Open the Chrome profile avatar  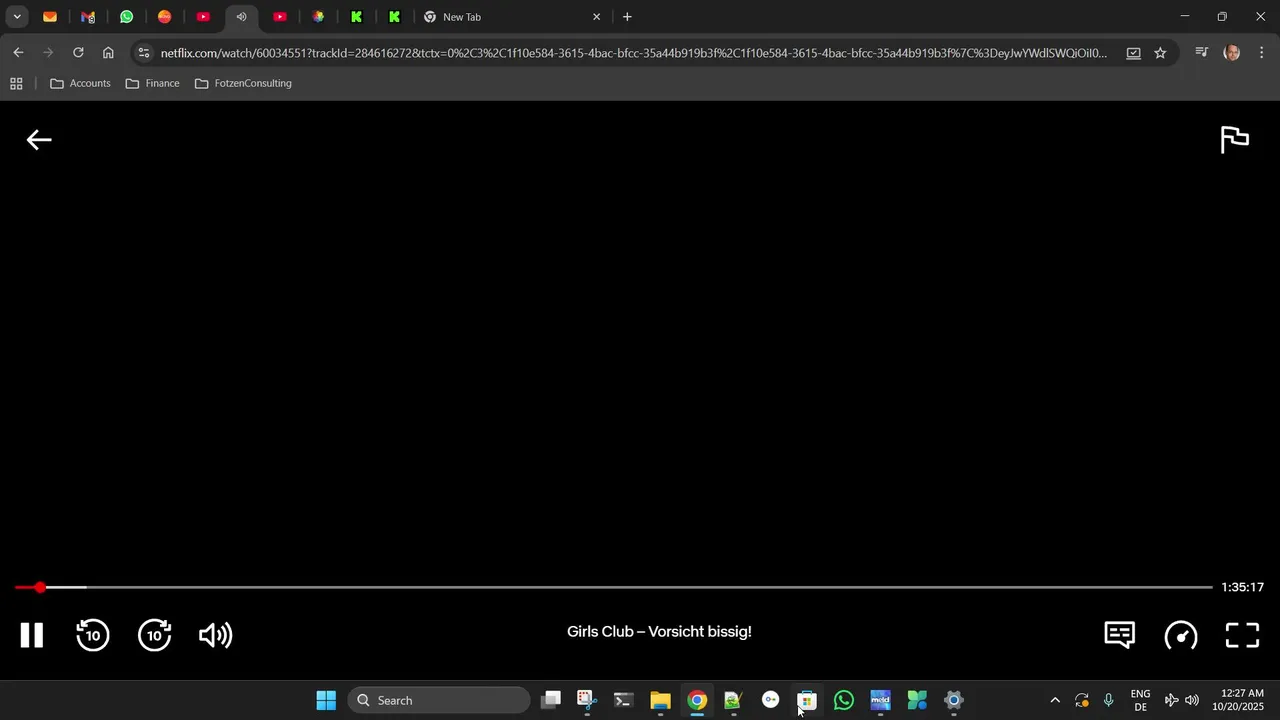click(x=1232, y=53)
